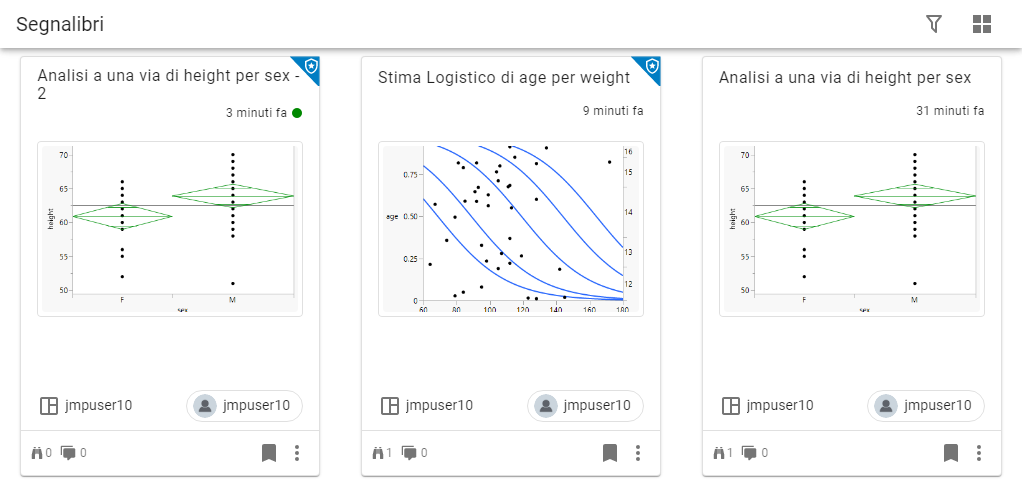Toggle bookmark on first height per sex - 2 card
1022x500 pixels.
click(x=269, y=453)
